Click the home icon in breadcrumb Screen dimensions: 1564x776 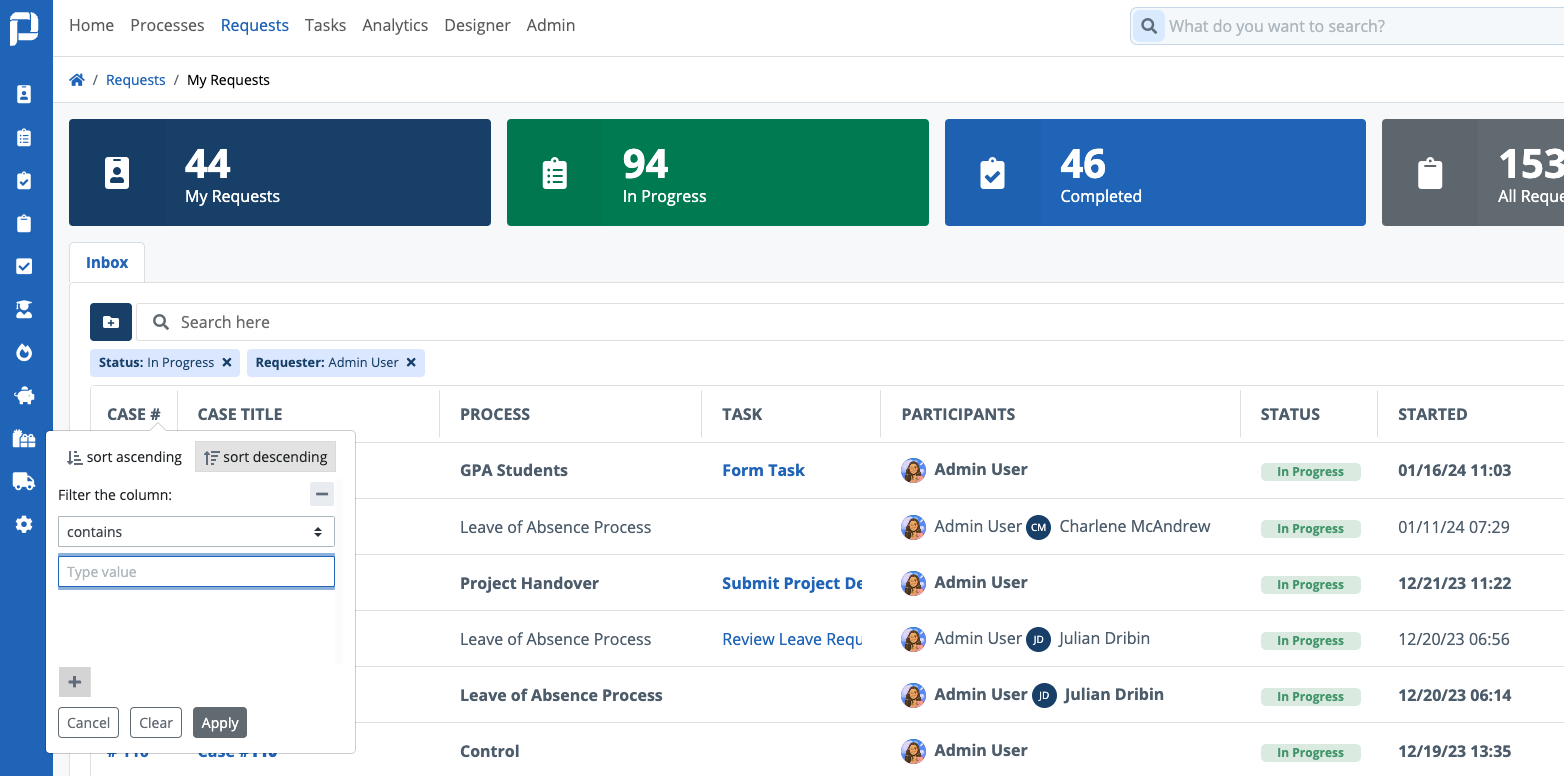point(76,80)
